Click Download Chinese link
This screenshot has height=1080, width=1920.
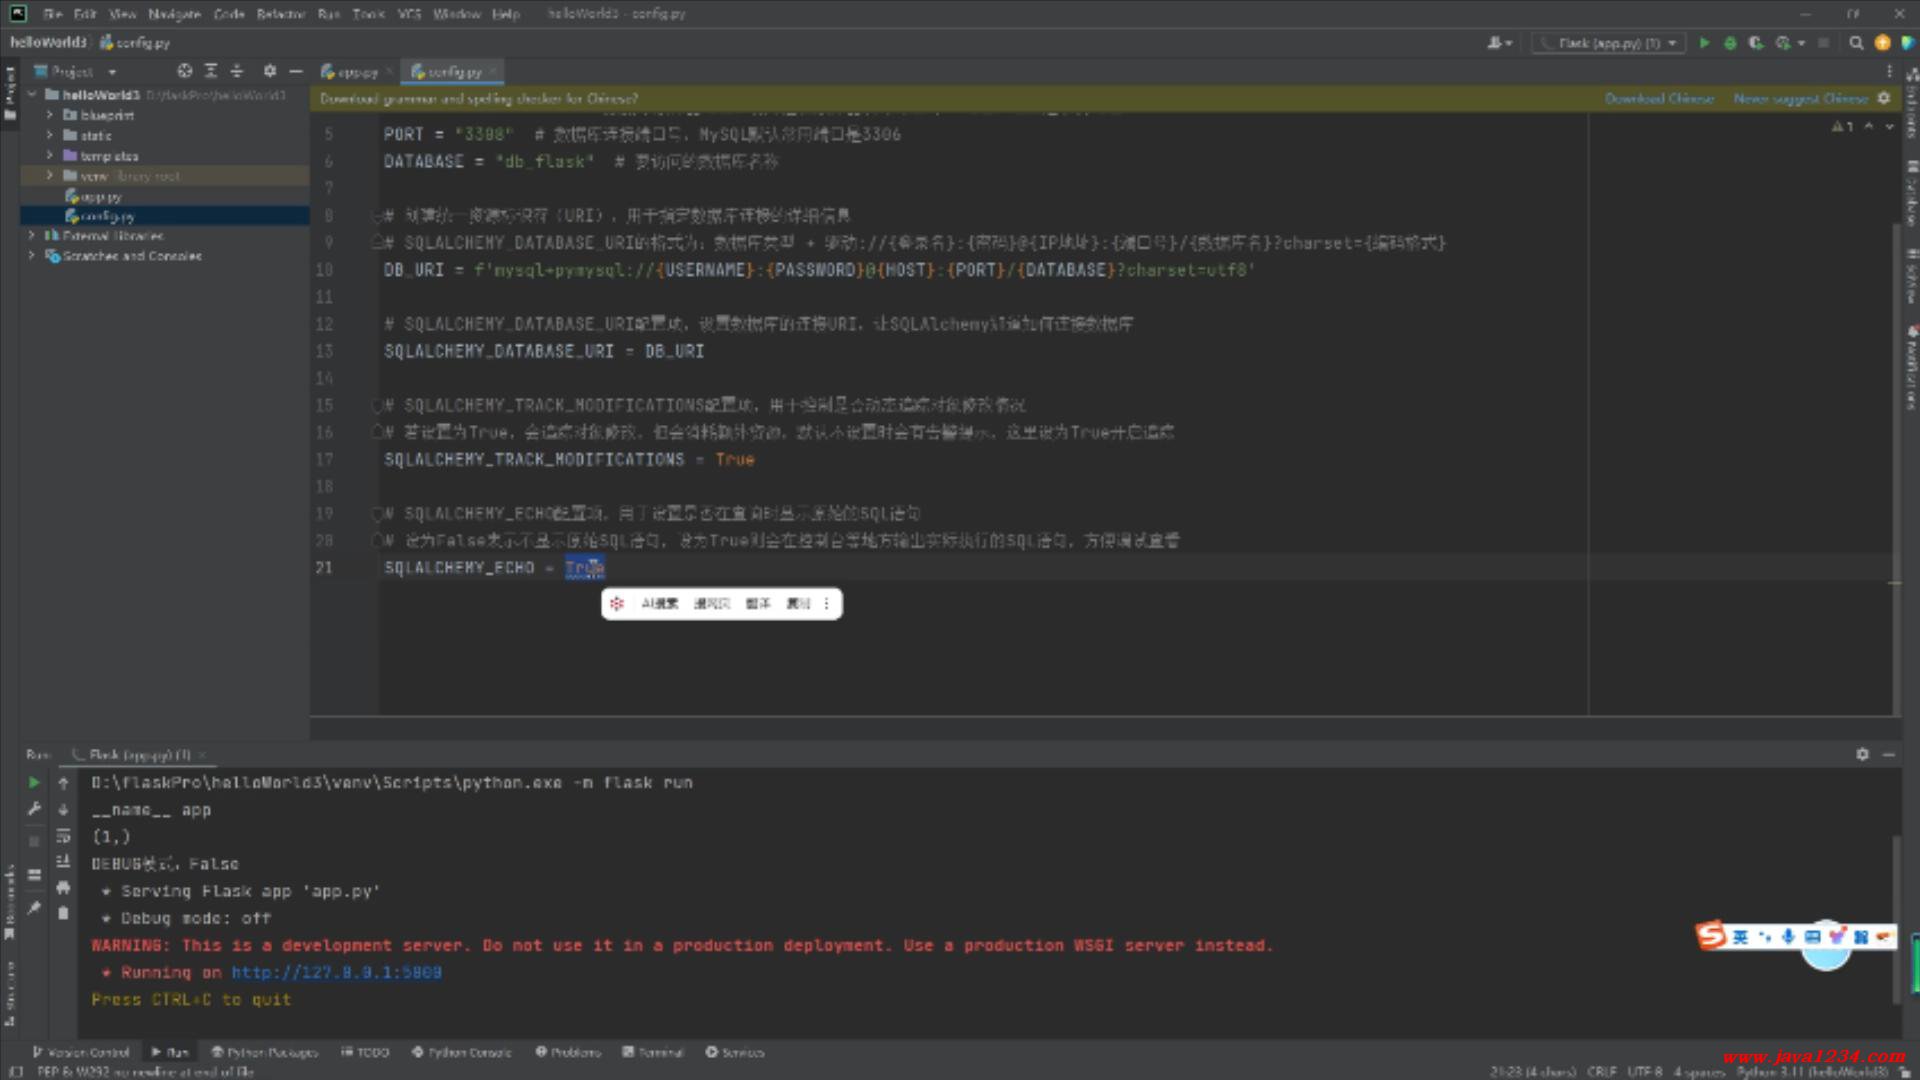[1659, 98]
